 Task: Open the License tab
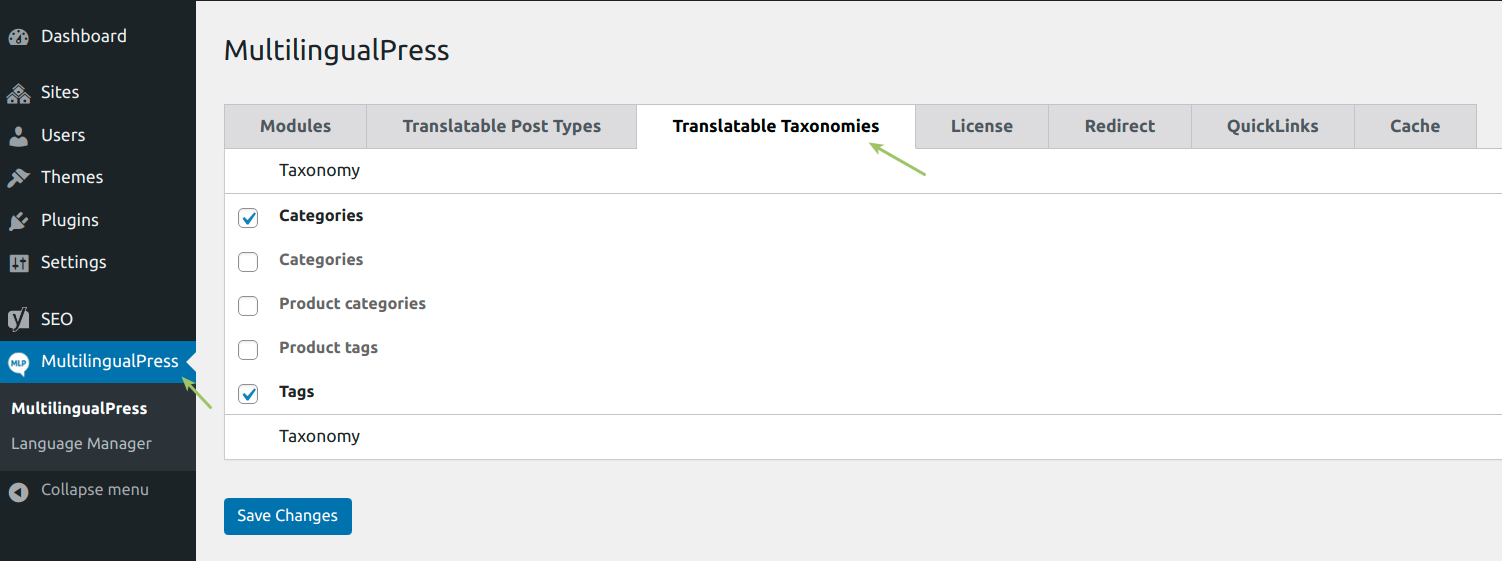pos(981,127)
